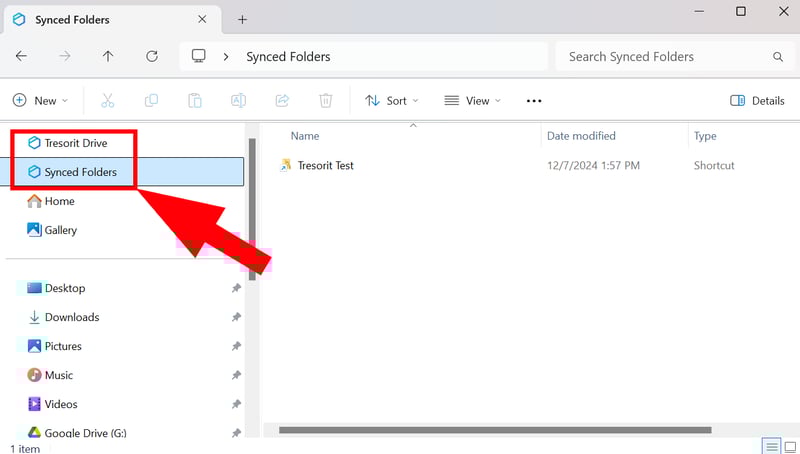
Task: Click the Synced Folders breadcrumb in the address bar
Action: (288, 57)
